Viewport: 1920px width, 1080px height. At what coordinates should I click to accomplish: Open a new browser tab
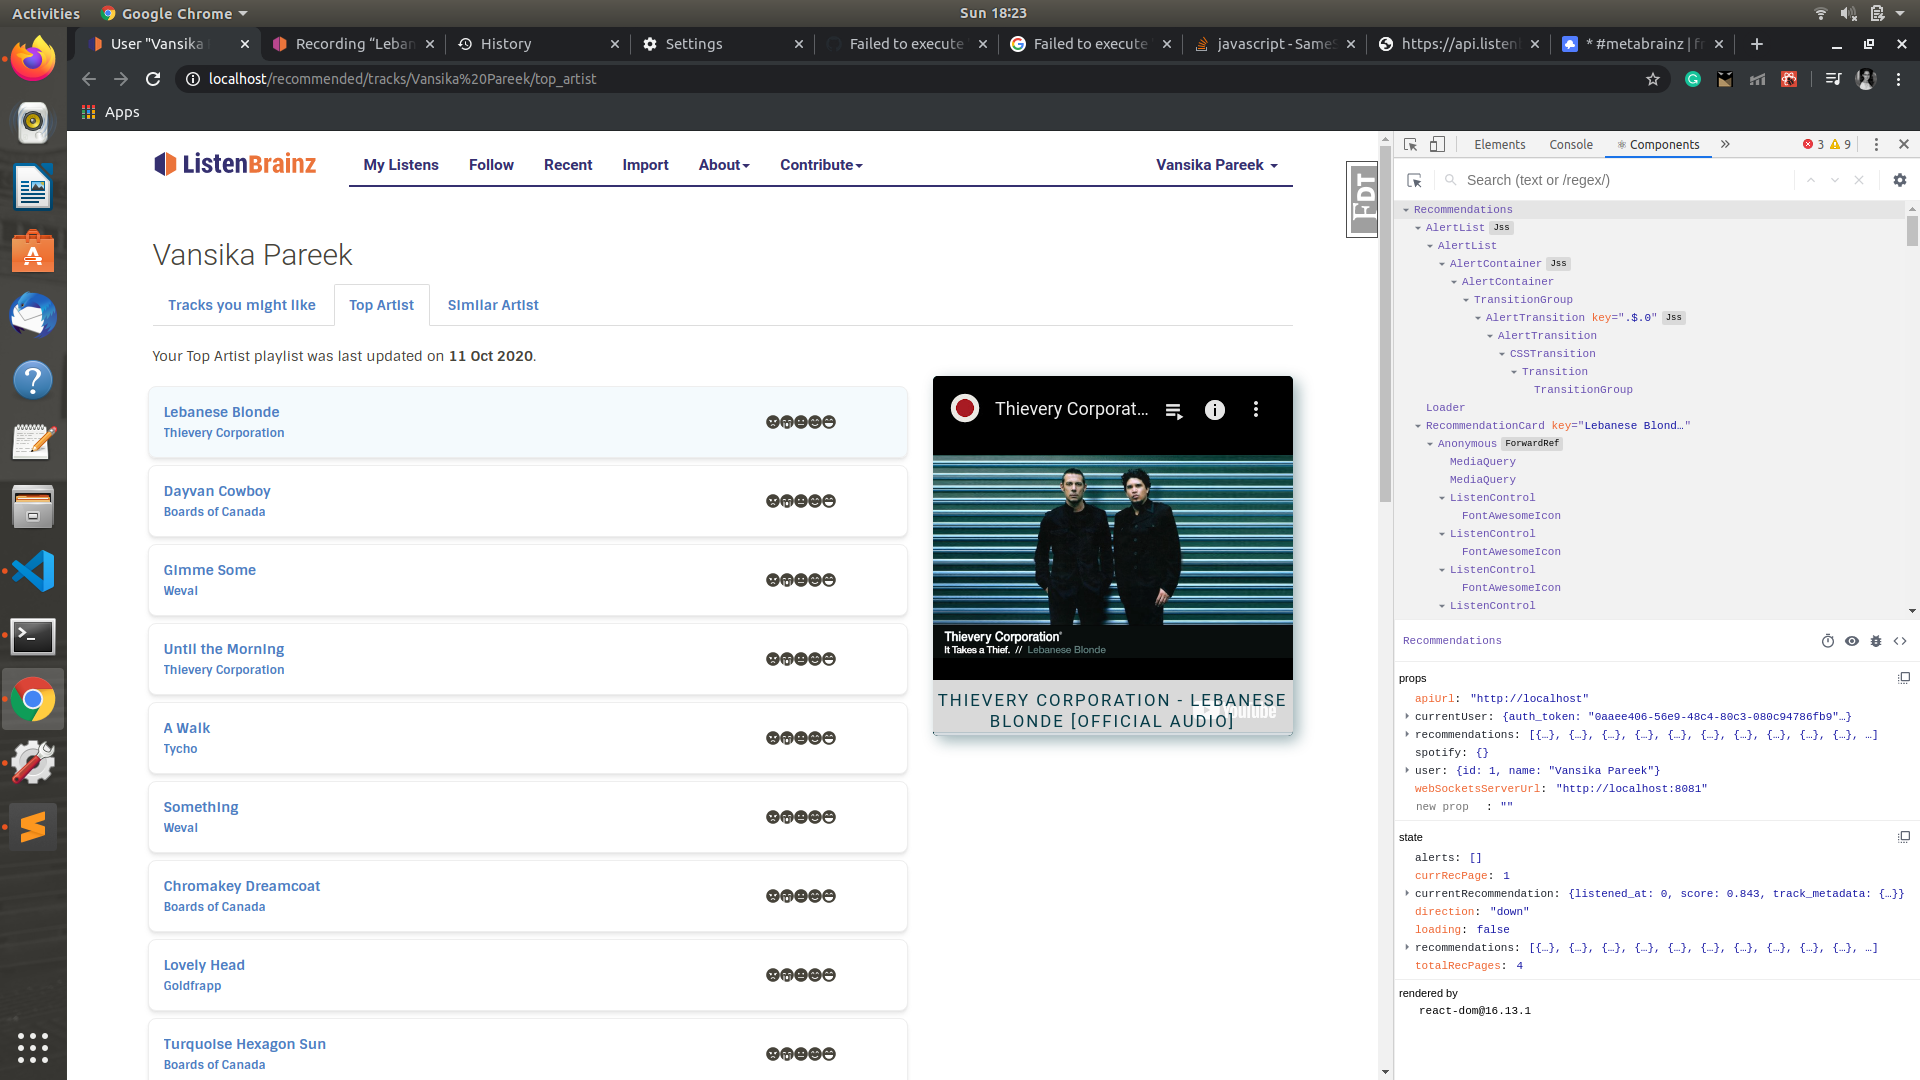[x=1757, y=44]
